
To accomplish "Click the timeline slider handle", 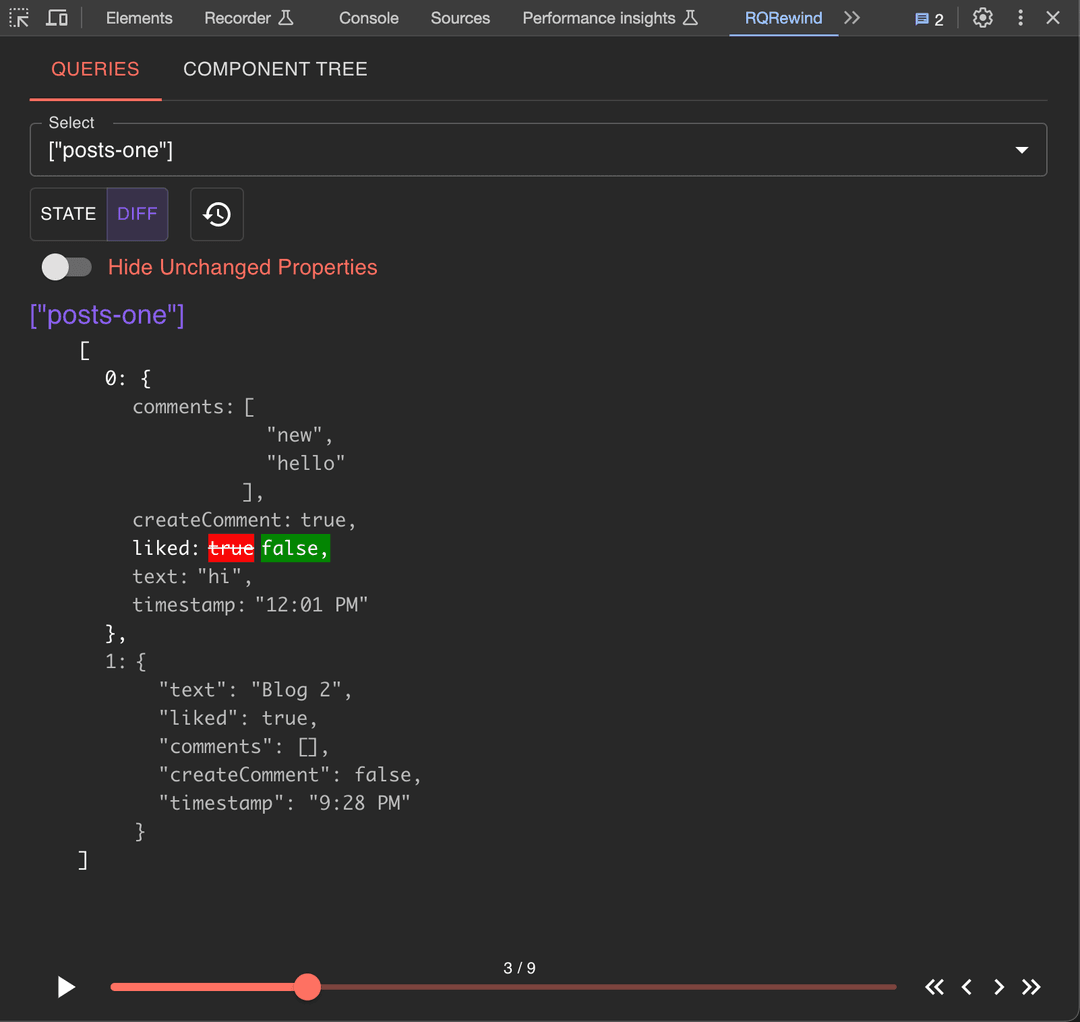I will [308, 987].
